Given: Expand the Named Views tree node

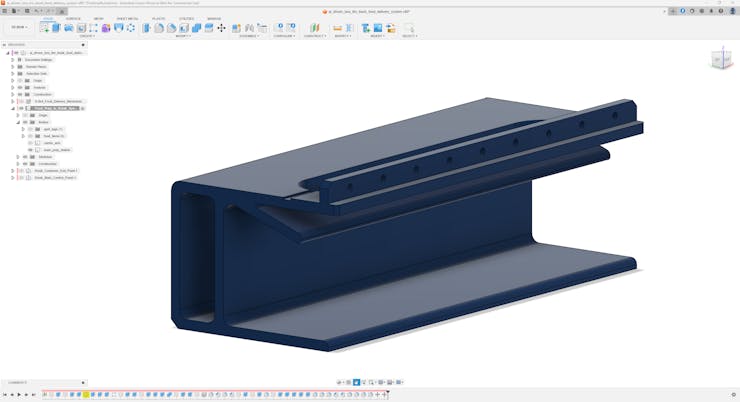Looking at the screenshot, I should [x=12, y=66].
